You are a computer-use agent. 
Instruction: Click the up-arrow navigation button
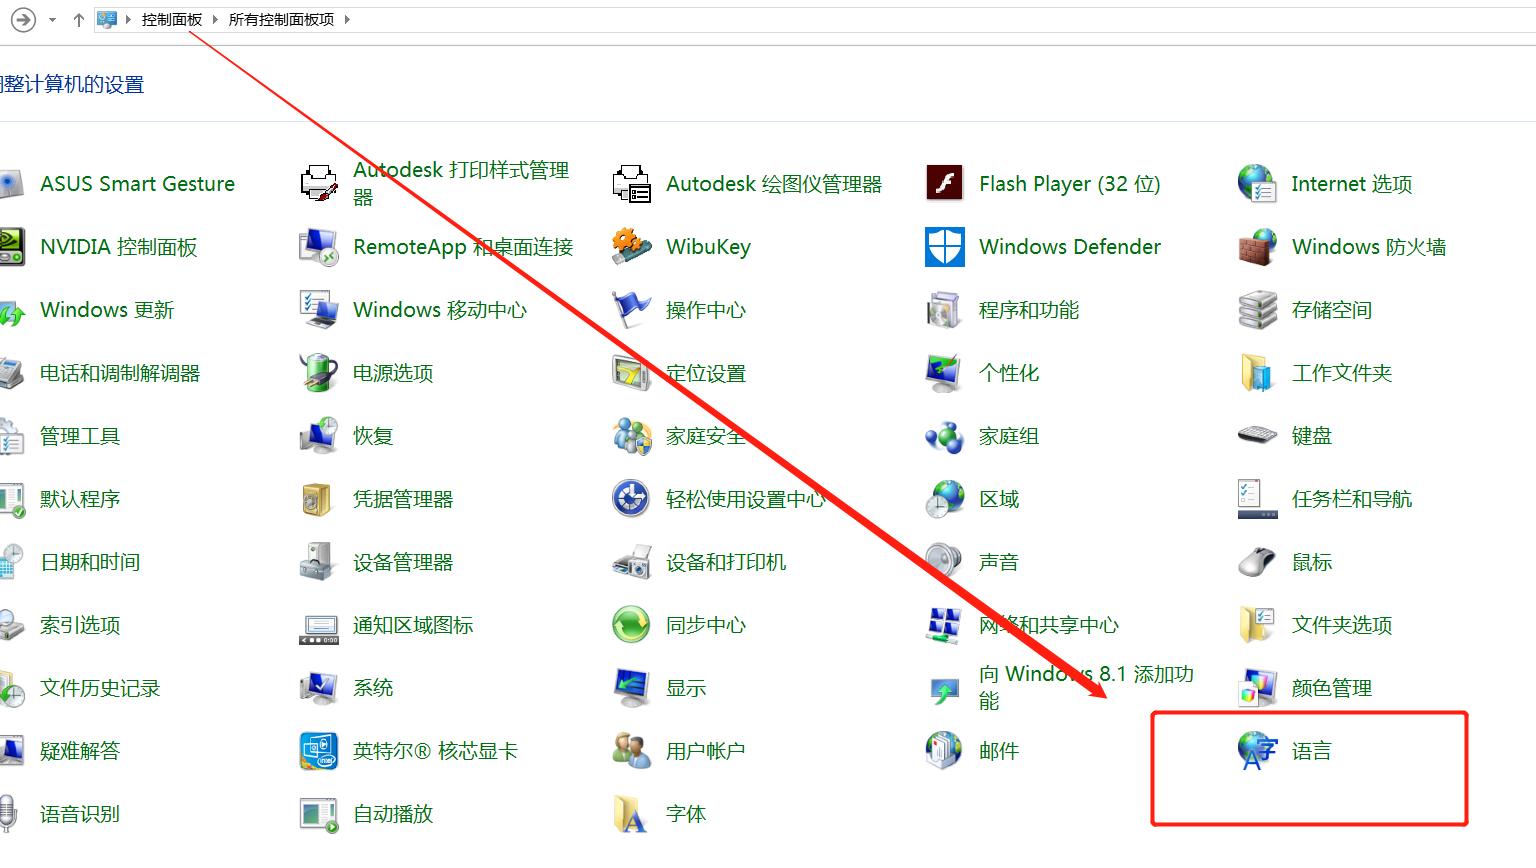(x=78, y=19)
